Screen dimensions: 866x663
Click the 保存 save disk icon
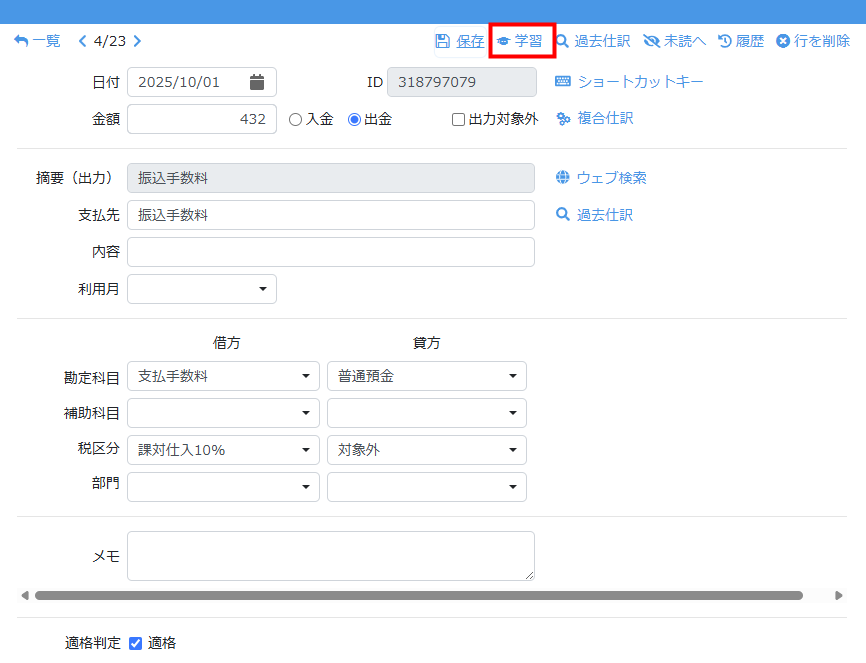click(442, 41)
